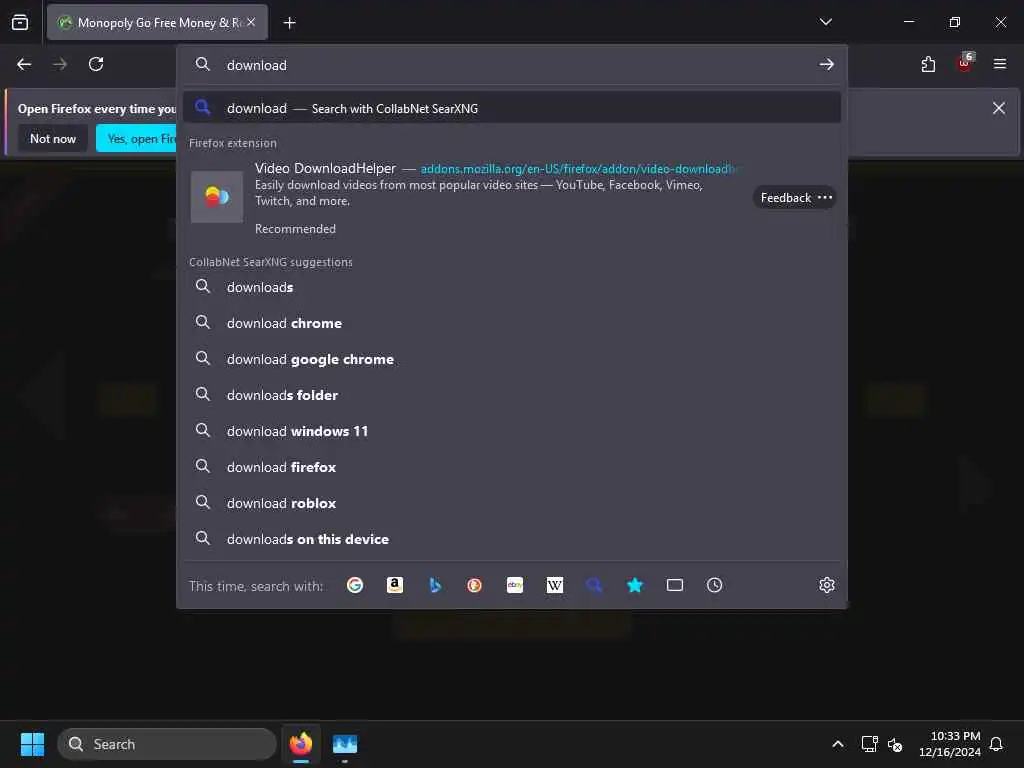Search with Amazon one-off engine icon
This screenshot has height=768, width=1024.
[394, 585]
